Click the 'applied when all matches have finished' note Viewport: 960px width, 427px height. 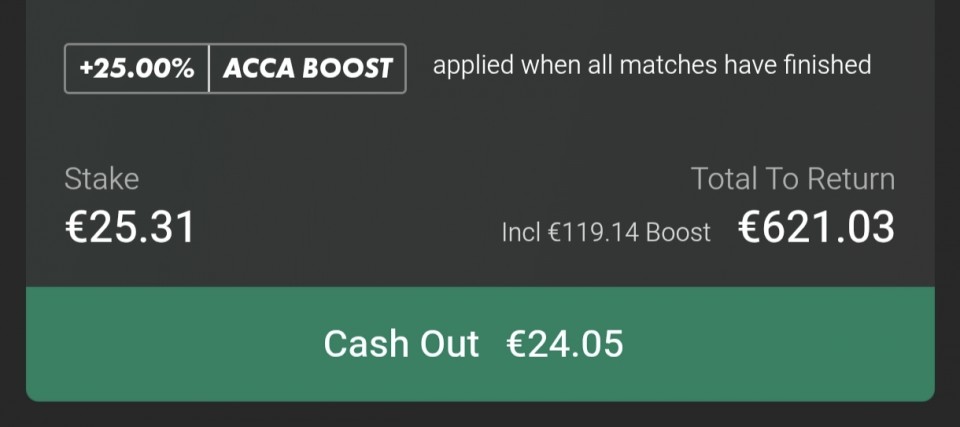651,66
